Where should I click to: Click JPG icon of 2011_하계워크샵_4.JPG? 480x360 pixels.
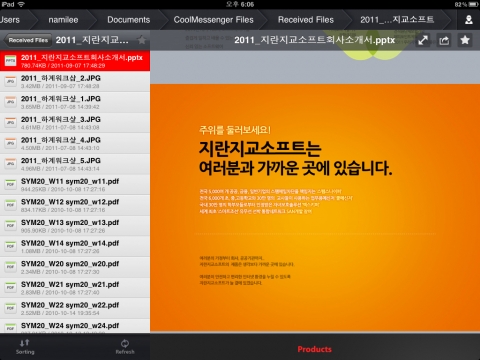click(x=10, y=143)
